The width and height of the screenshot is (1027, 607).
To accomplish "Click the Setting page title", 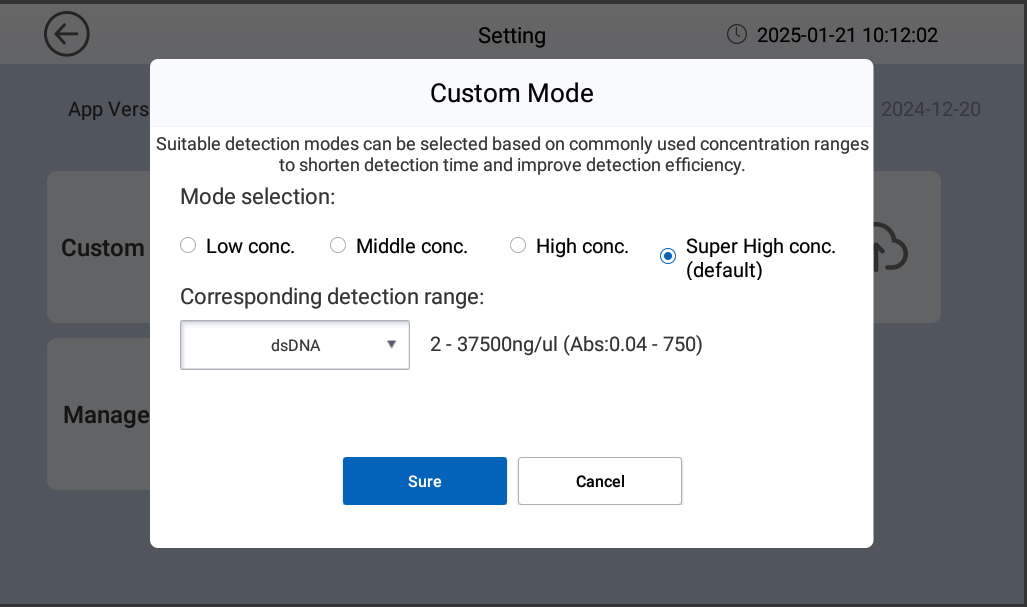I will (x=511, y=36).
